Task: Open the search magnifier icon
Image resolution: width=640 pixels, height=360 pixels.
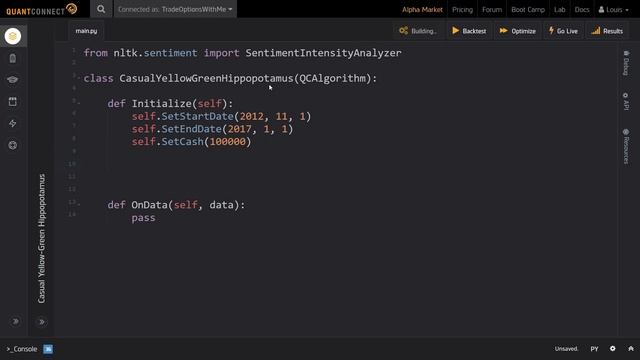Action: click(101, 9)
